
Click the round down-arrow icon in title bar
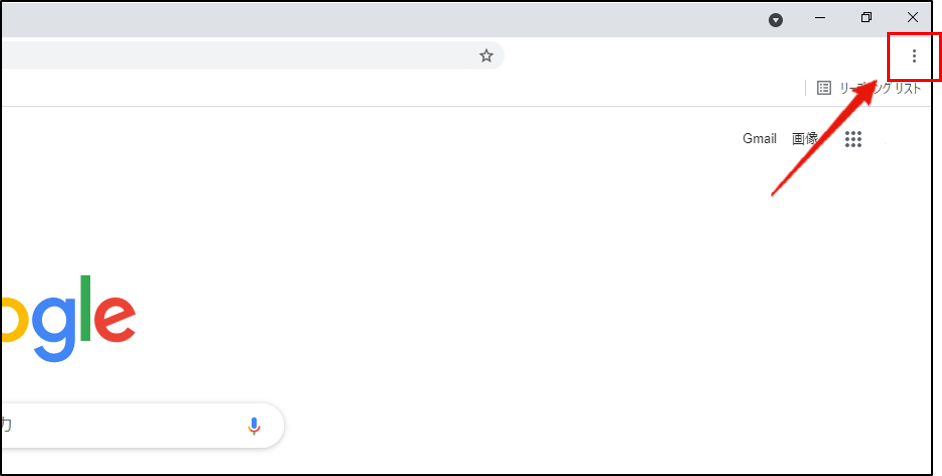pyautogui.click(x=776, y=19)
